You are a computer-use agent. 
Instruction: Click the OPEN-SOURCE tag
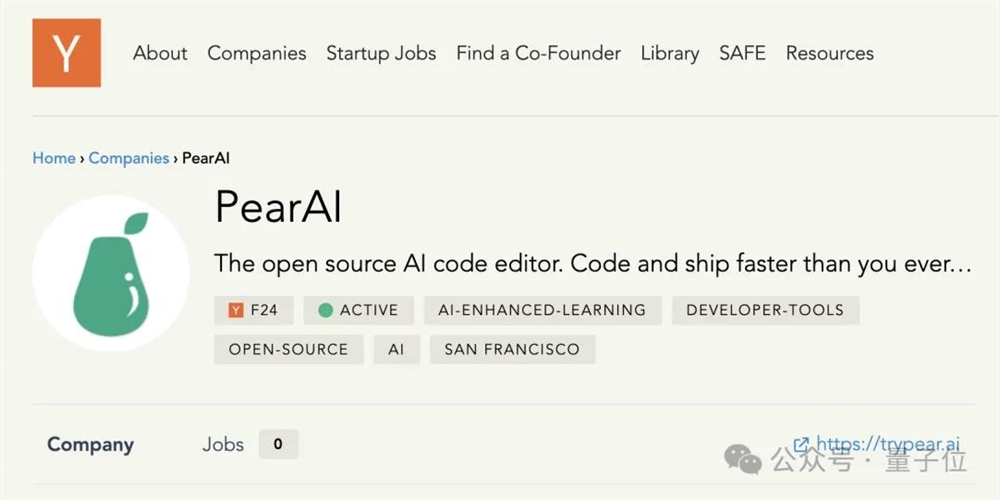pos(288,349)
